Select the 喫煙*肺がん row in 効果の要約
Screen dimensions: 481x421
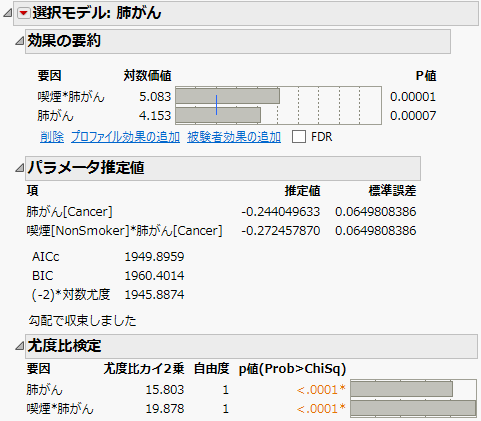(x=71, y=97)
